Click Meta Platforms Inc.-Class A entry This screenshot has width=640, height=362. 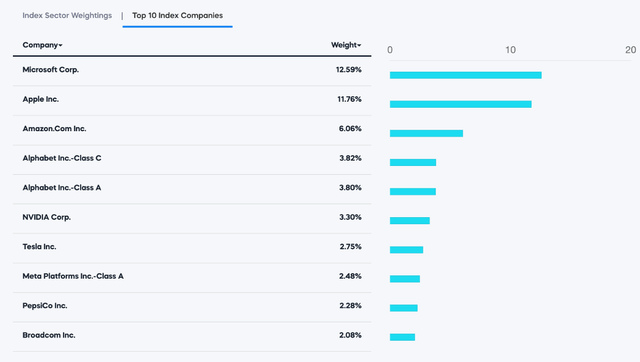click(x=73, y=276)
